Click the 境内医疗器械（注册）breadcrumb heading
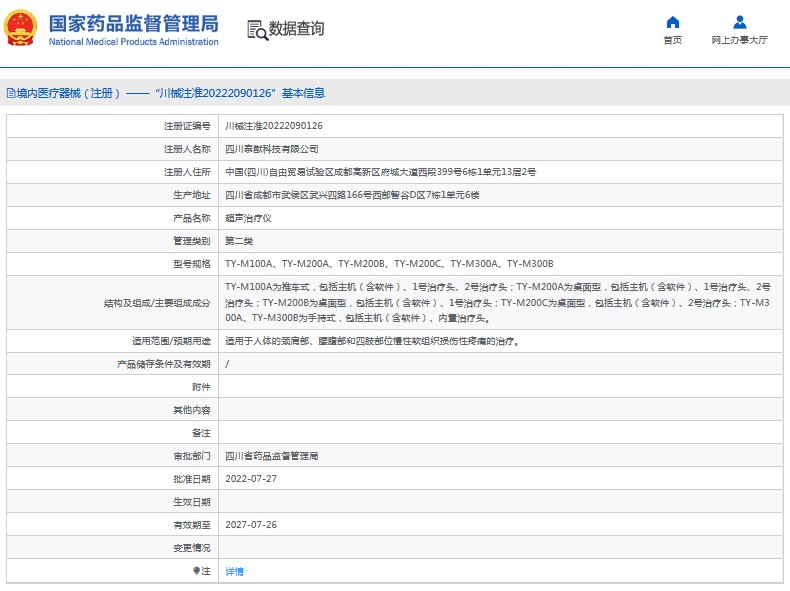 68,93
